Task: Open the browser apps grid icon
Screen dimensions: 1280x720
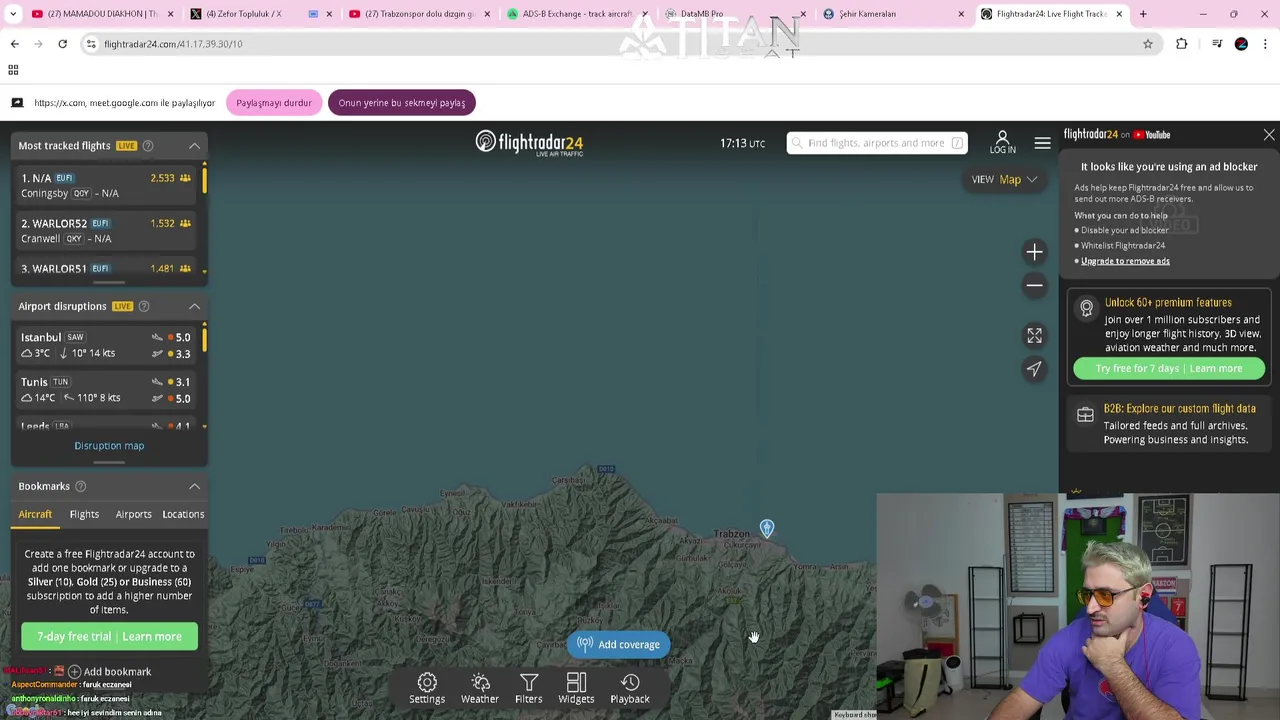Action: (13, 70)
